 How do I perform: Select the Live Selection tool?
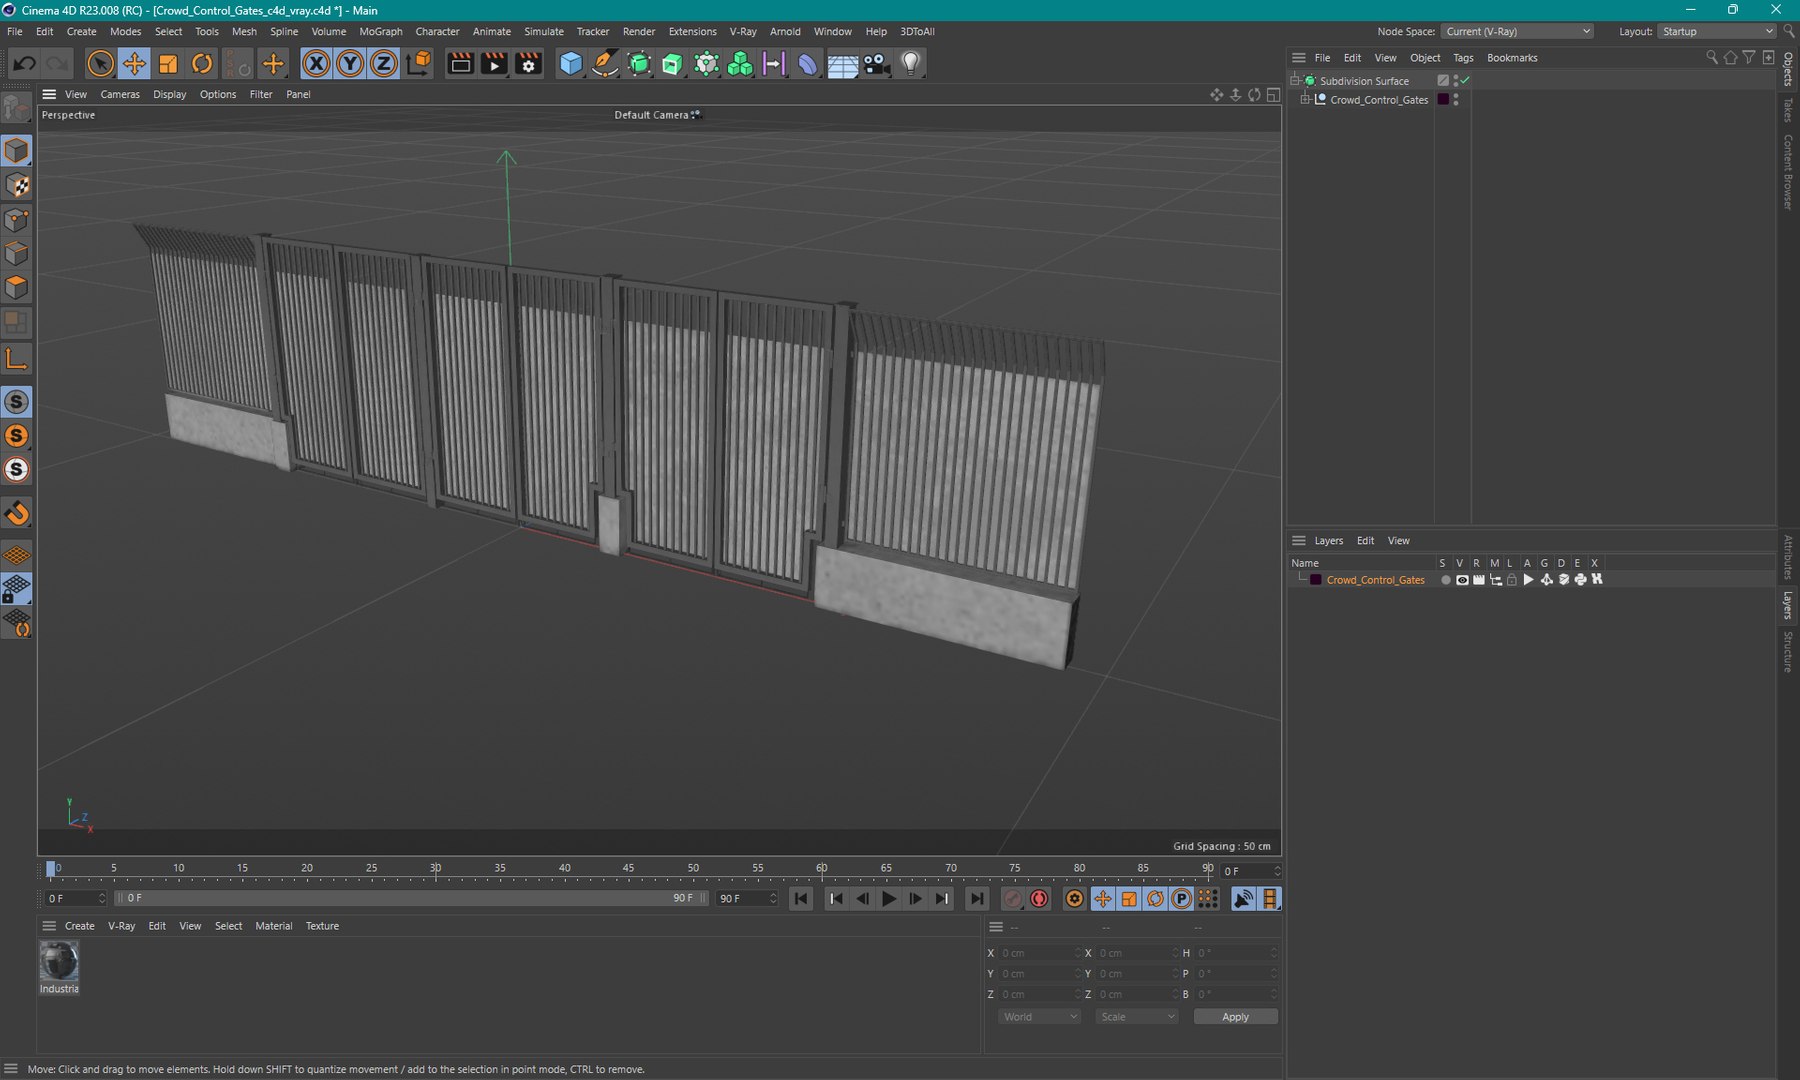[x=100, y=64]
